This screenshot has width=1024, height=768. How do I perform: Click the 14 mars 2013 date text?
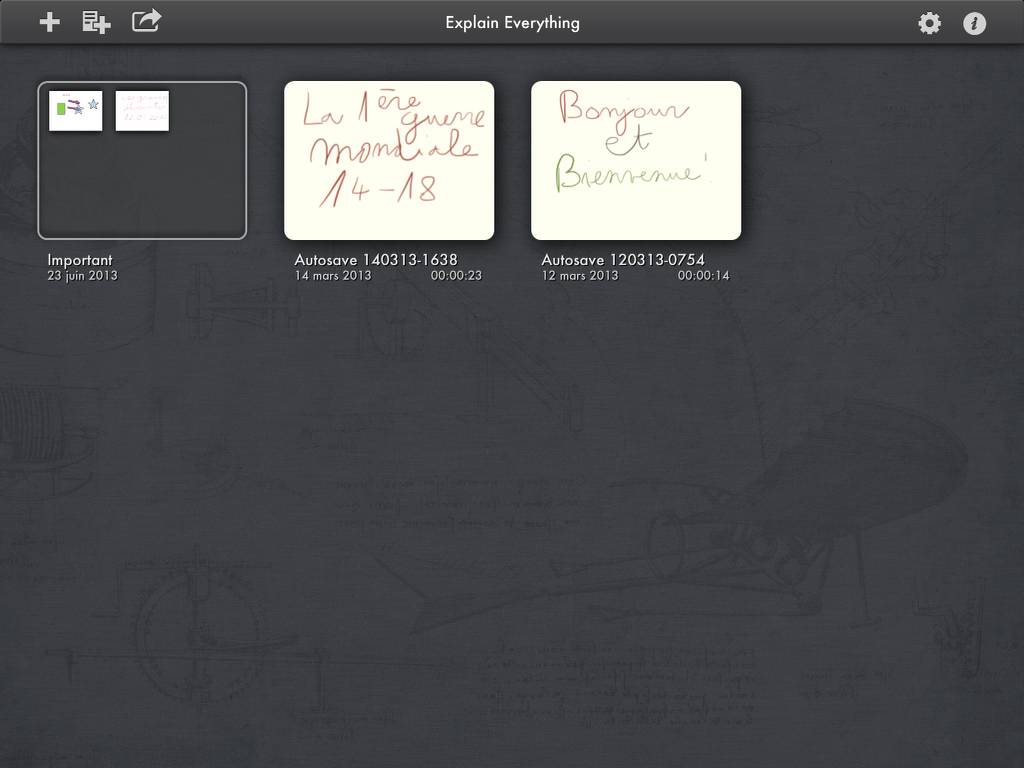click(x=332, y=275)
